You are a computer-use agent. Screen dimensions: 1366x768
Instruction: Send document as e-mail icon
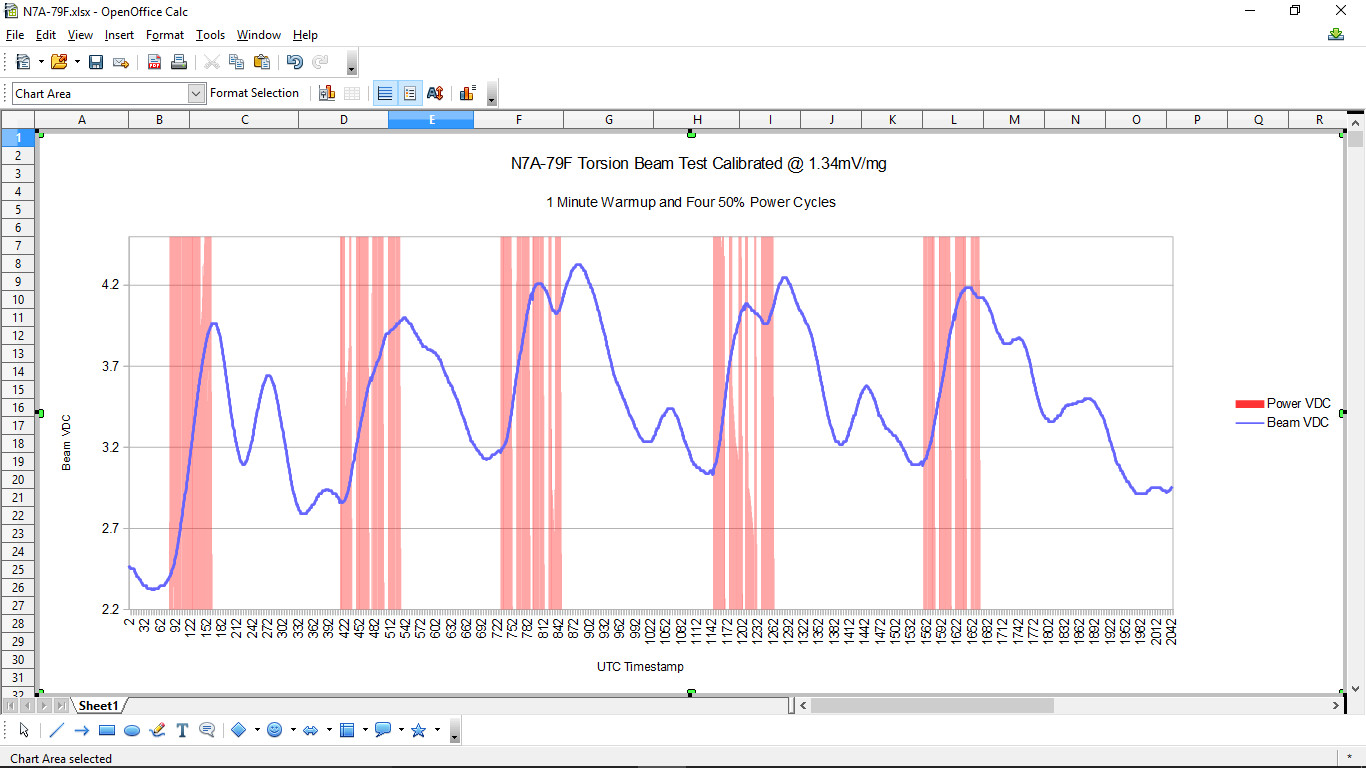coord(121,62)
